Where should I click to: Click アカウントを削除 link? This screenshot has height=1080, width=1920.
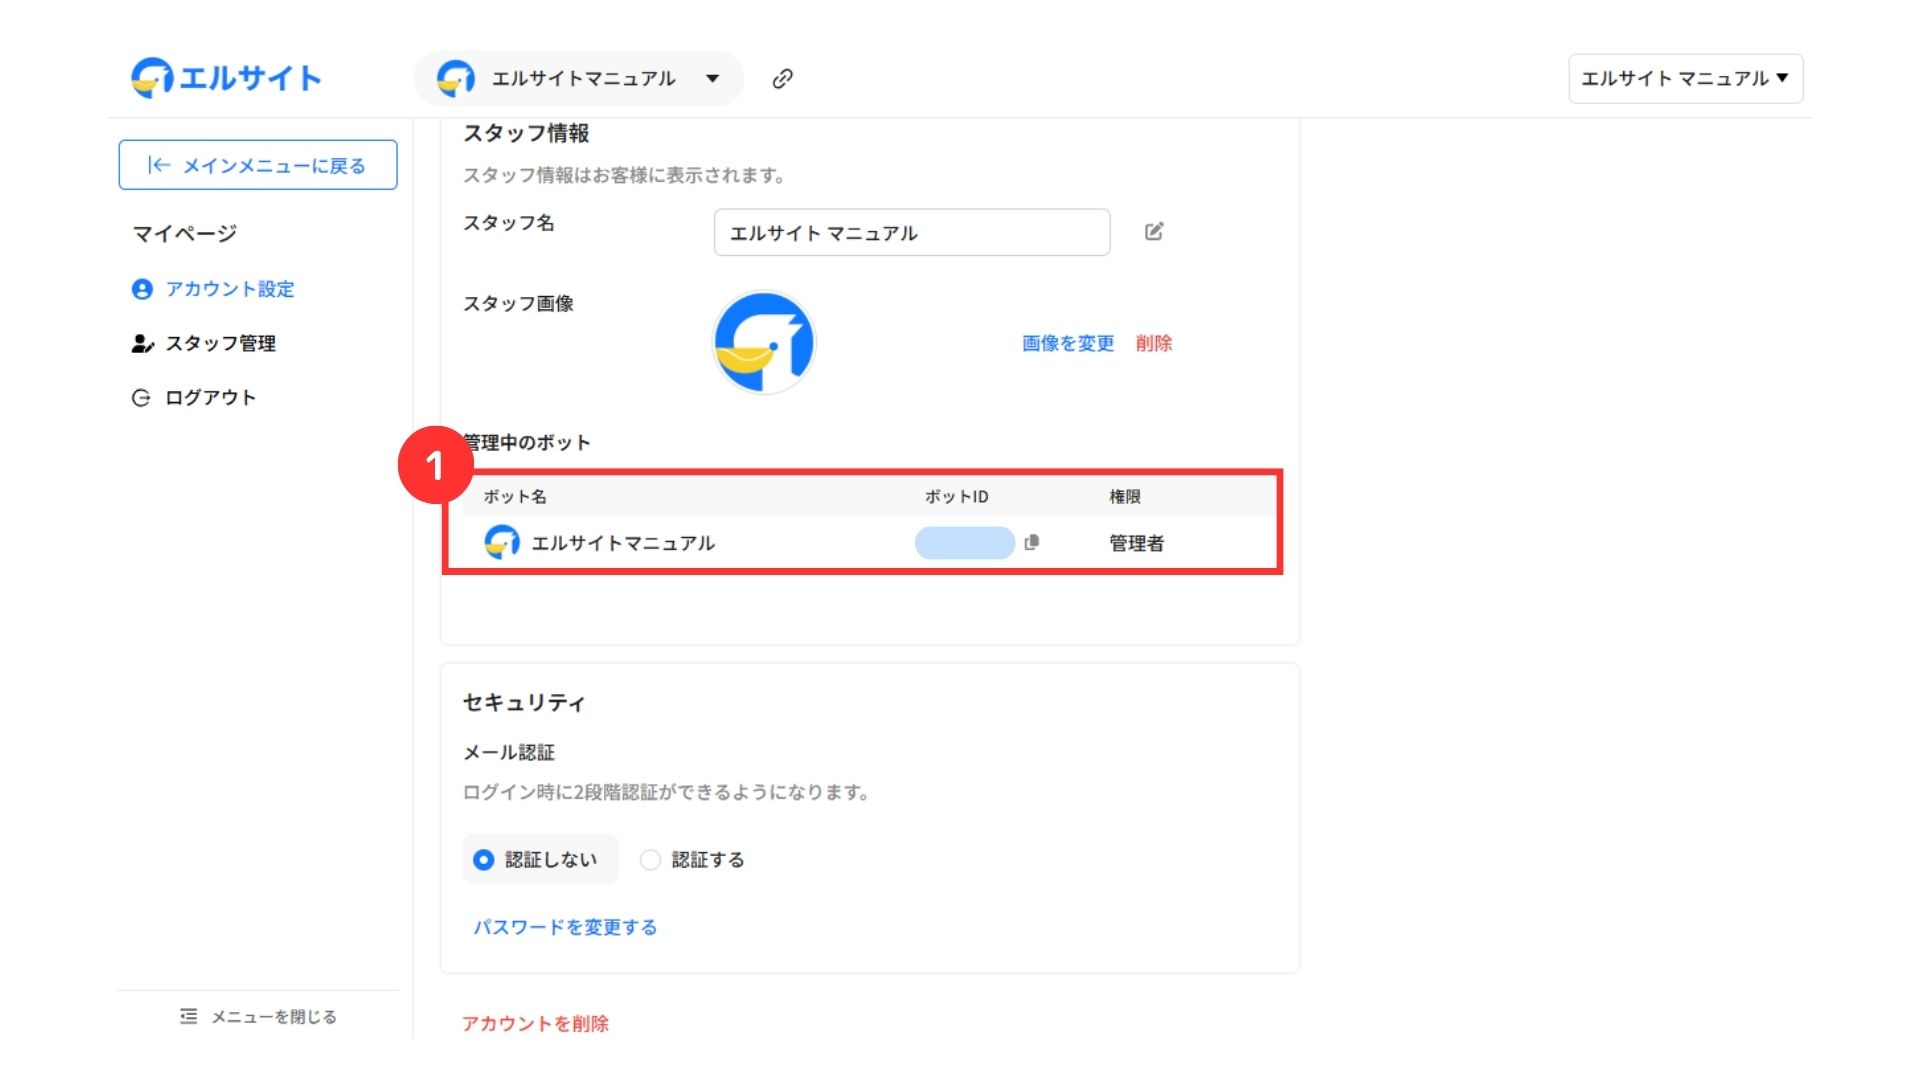535,1023
